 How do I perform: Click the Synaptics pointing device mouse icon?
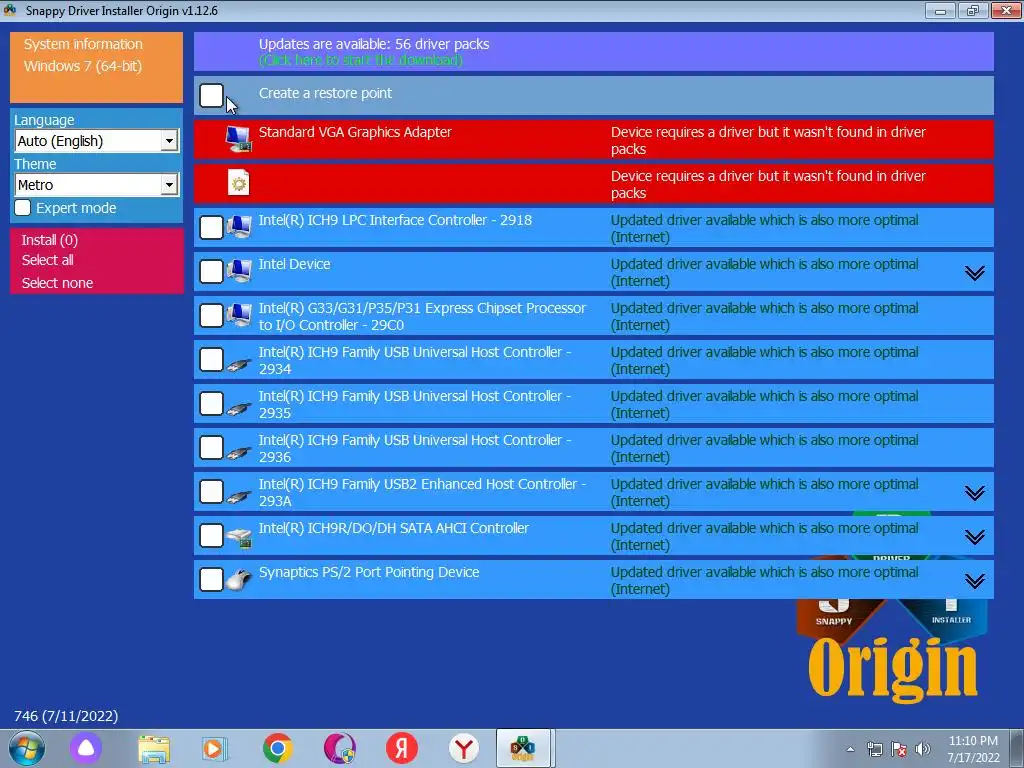click(x=239, y=579)
